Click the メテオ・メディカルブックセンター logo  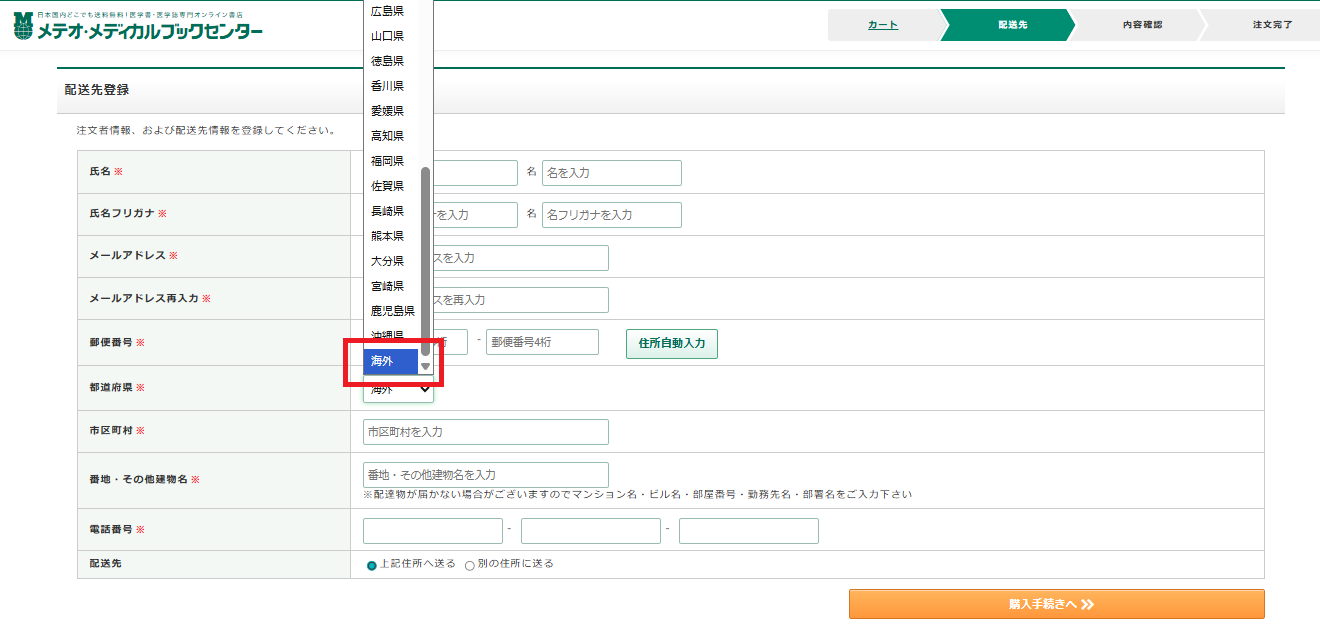pyautogui.click(x=139, y=26)
